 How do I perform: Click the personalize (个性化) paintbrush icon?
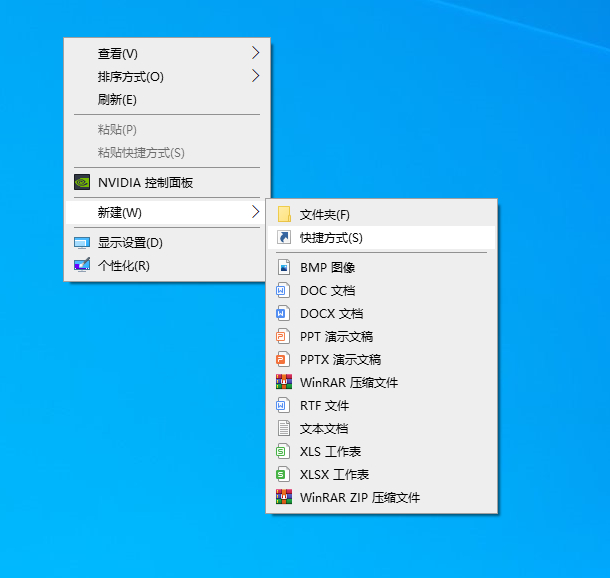[82, 265]
